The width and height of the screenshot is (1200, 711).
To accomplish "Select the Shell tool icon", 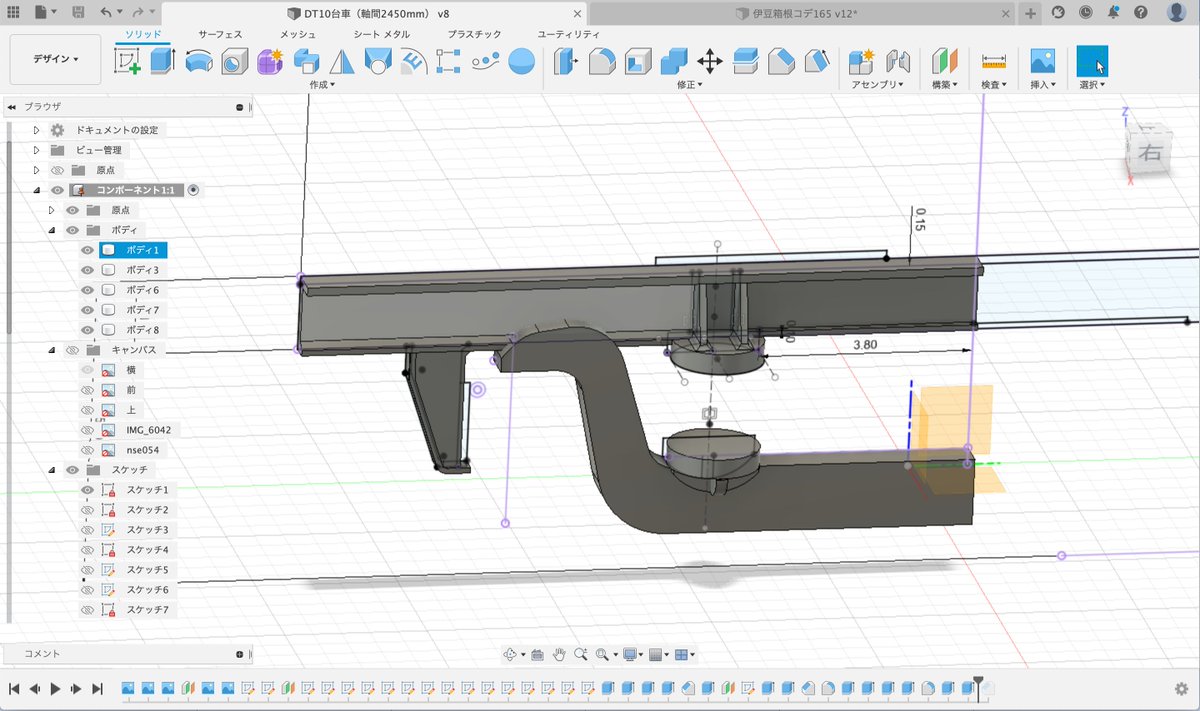I will click(x=637, y=61).
